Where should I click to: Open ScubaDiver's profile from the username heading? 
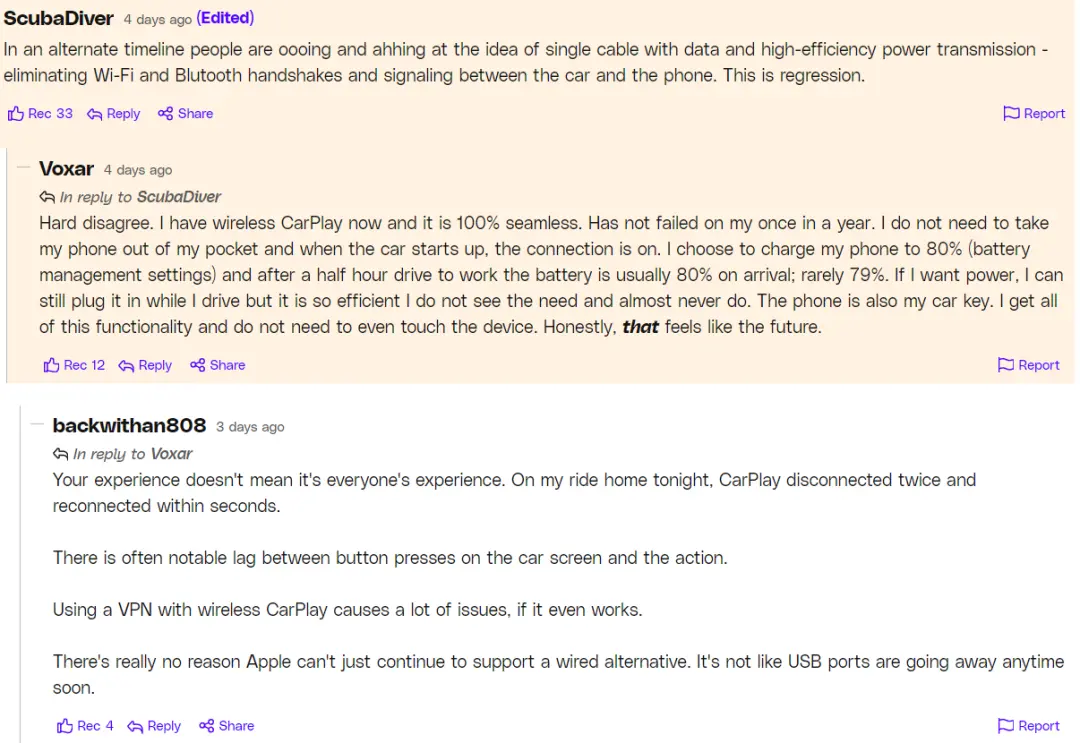click(59, 18)
